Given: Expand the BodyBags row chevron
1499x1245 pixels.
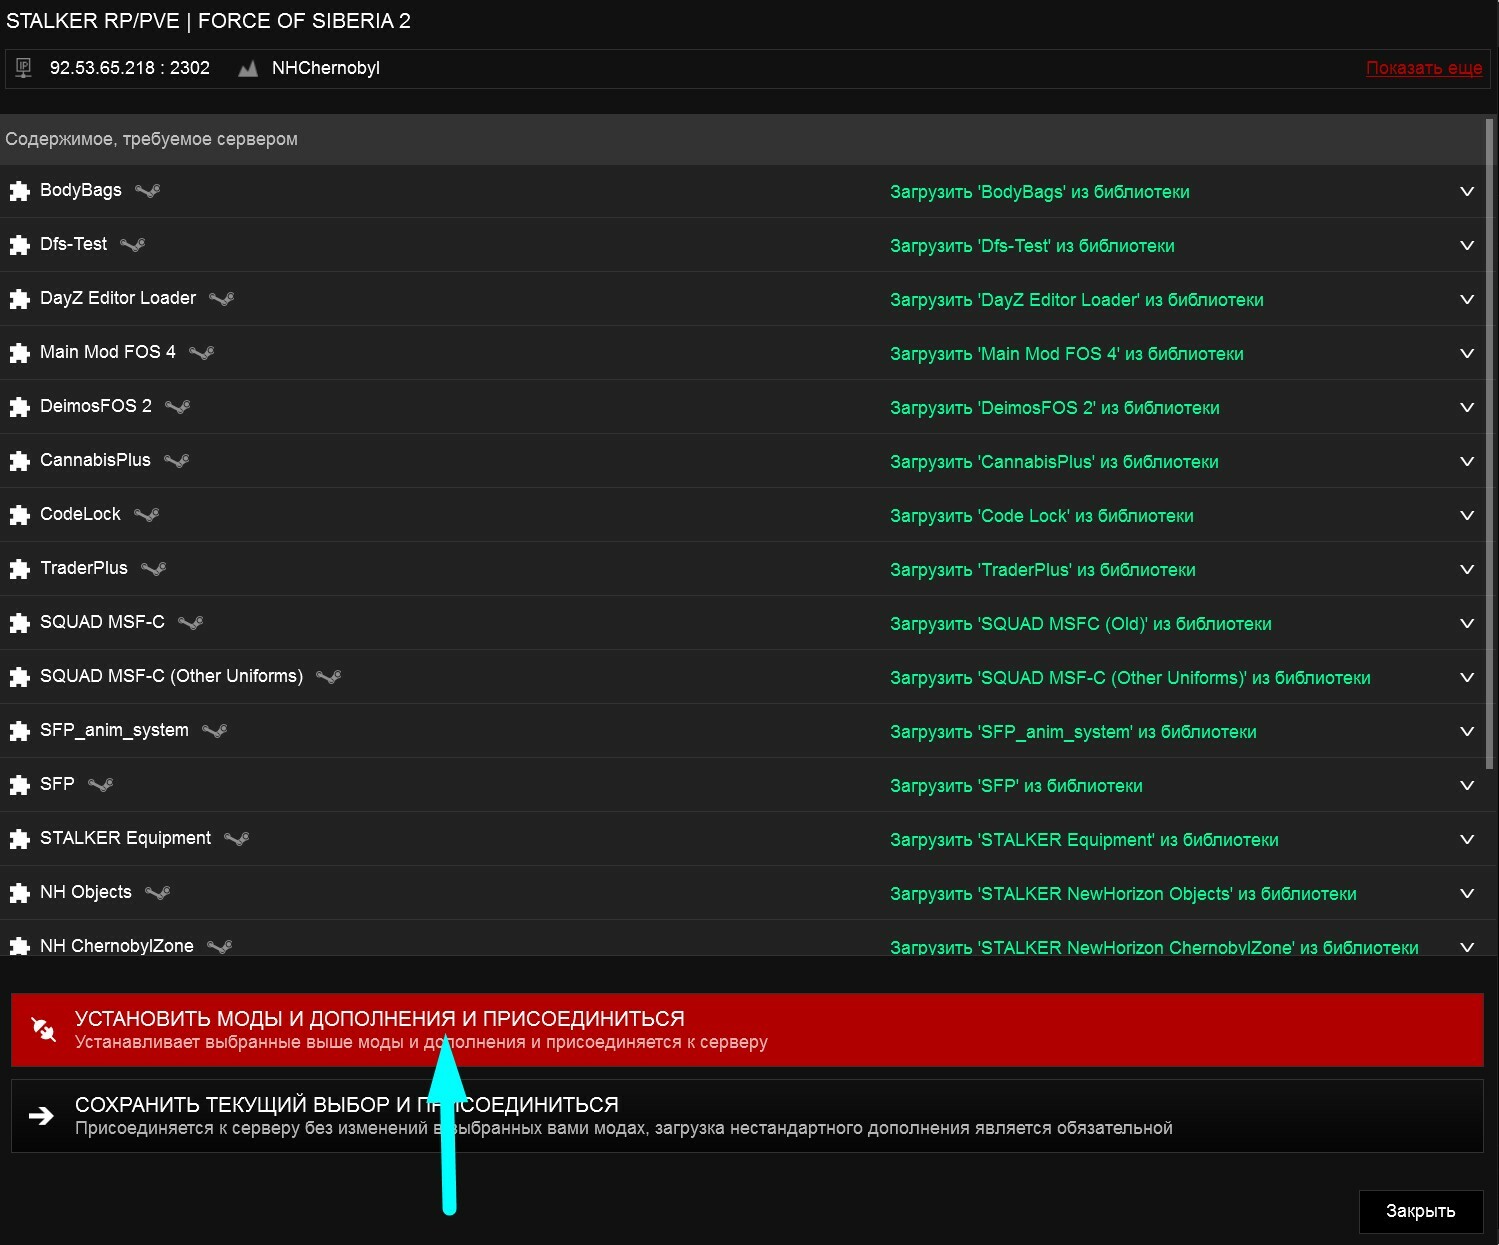Looking at the screenshot, I should (x=1467, y=191).
